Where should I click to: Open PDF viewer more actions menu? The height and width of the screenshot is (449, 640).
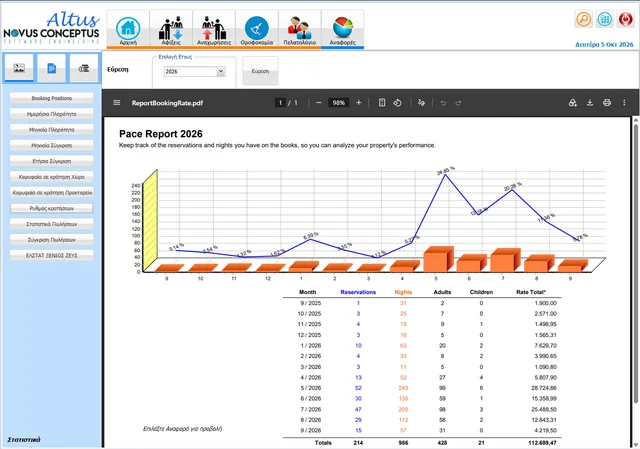point(624,103)
